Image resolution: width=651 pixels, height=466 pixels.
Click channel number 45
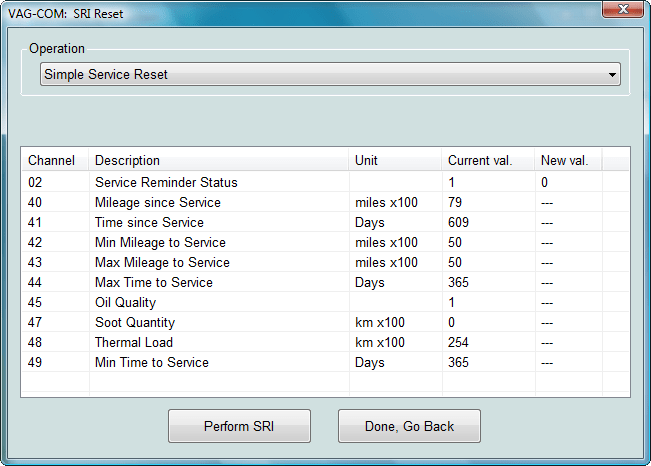click(x=35, y=302)
